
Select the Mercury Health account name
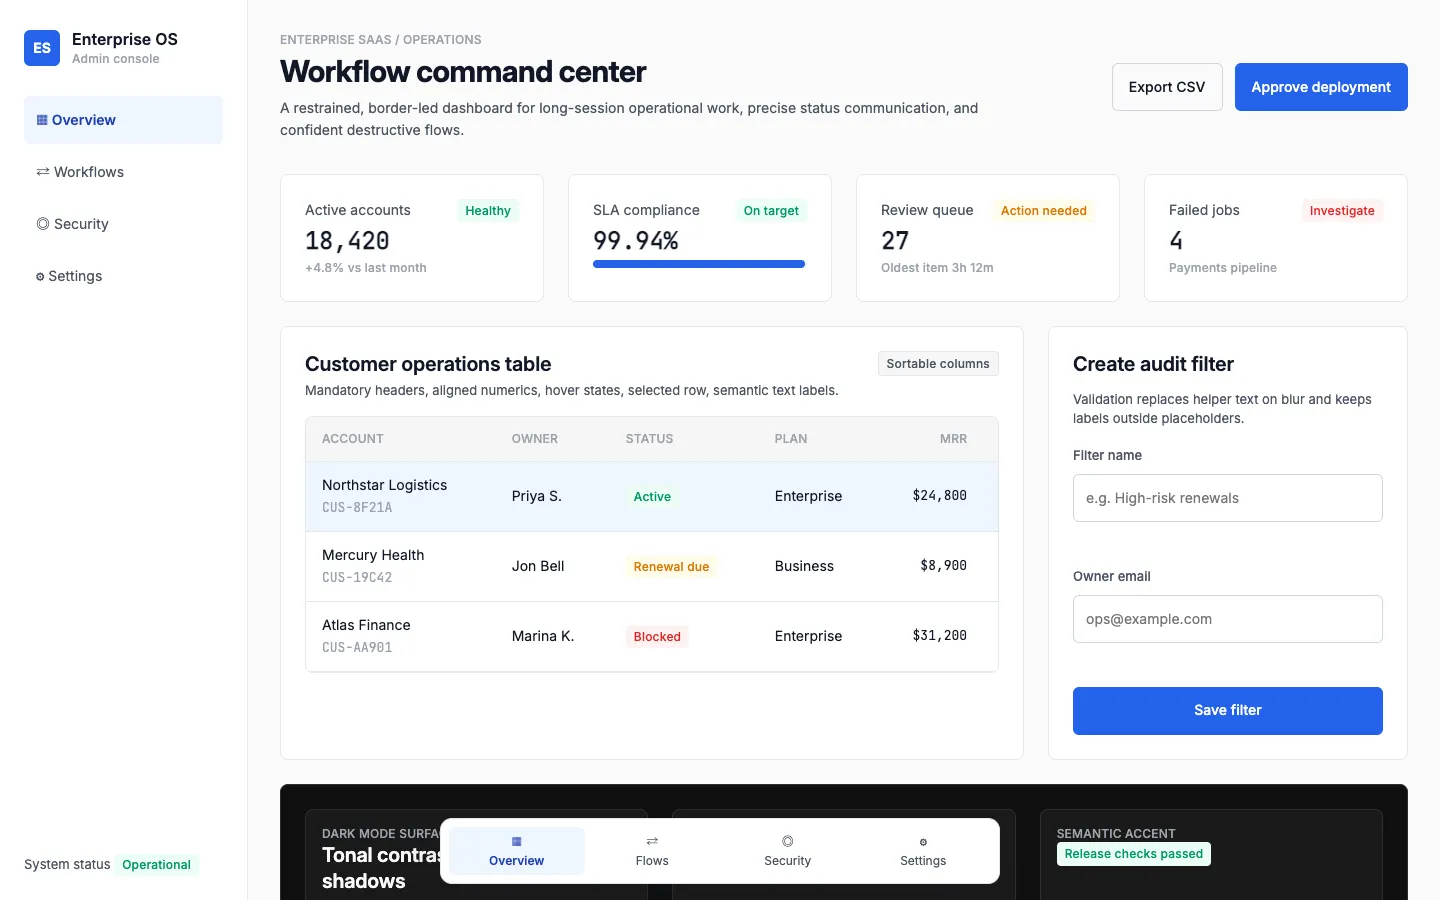(373, 555)
